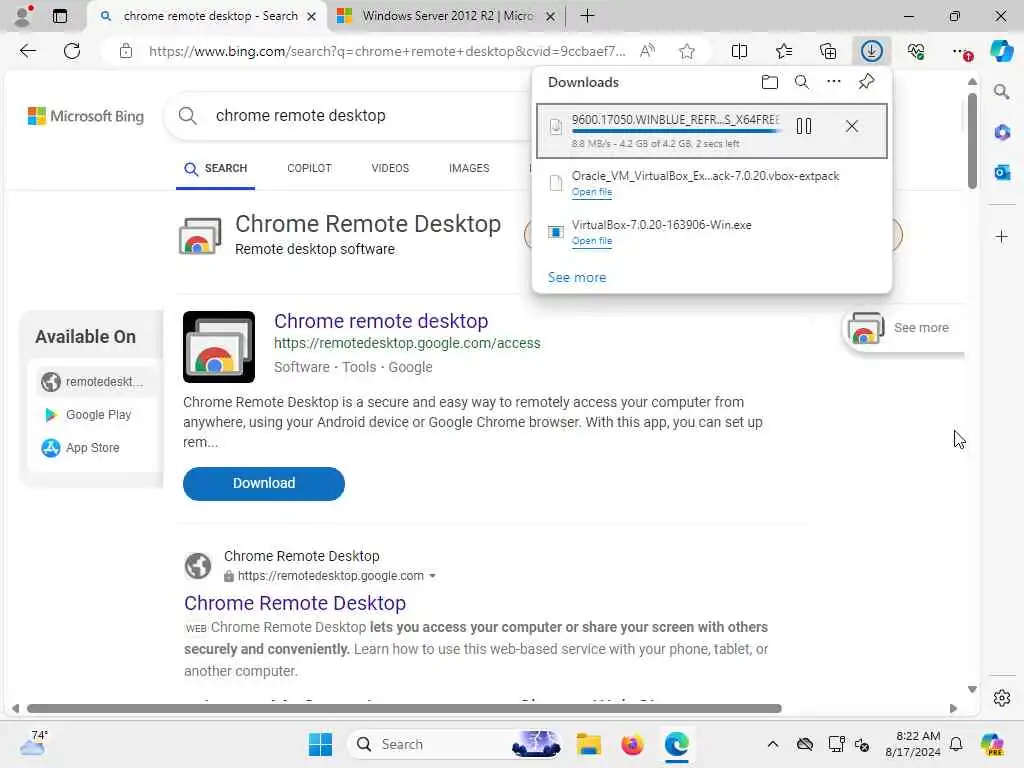The image size is (1024, 768).
Task: Select the VIDEOS tab on Bing
Action: point(390,168)
